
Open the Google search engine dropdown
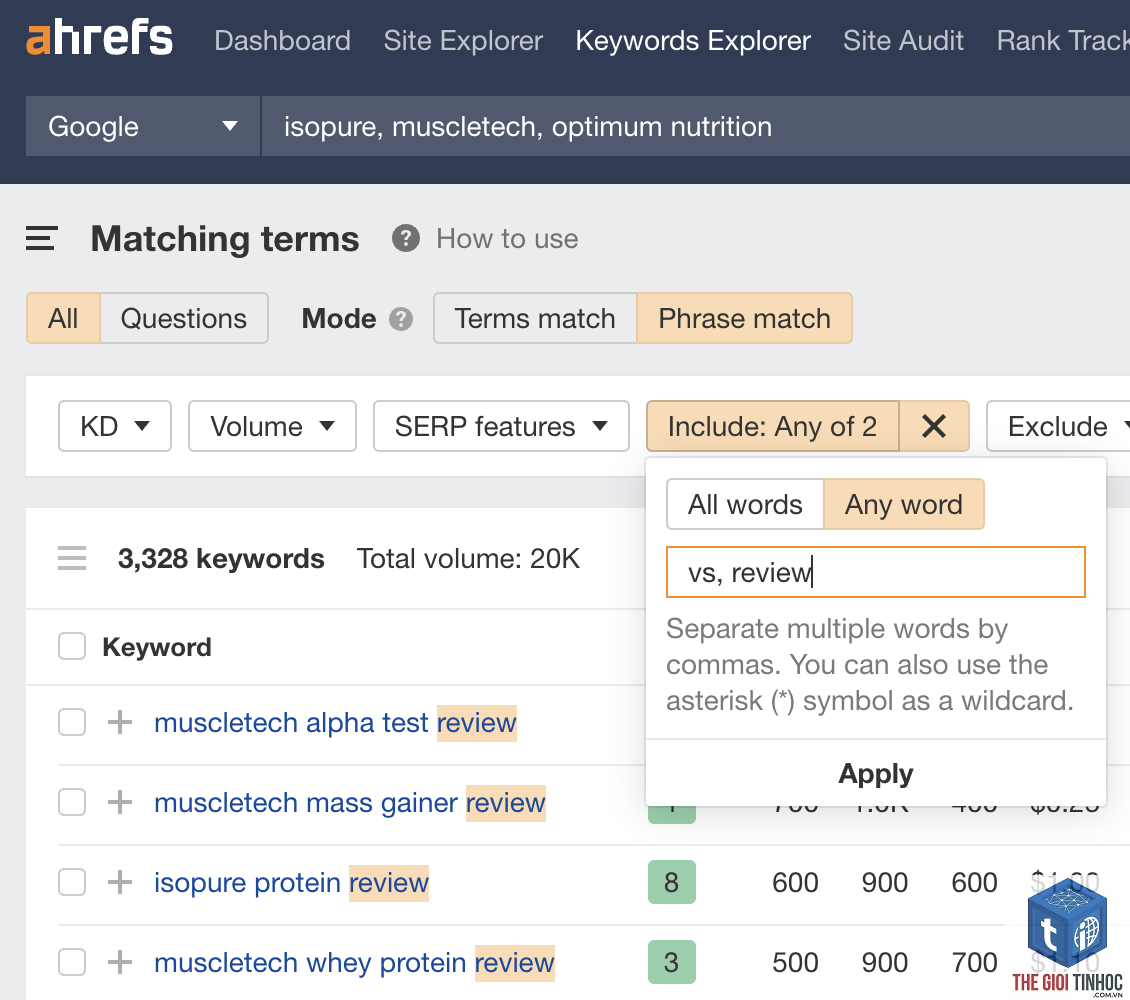tap(143, 126)
